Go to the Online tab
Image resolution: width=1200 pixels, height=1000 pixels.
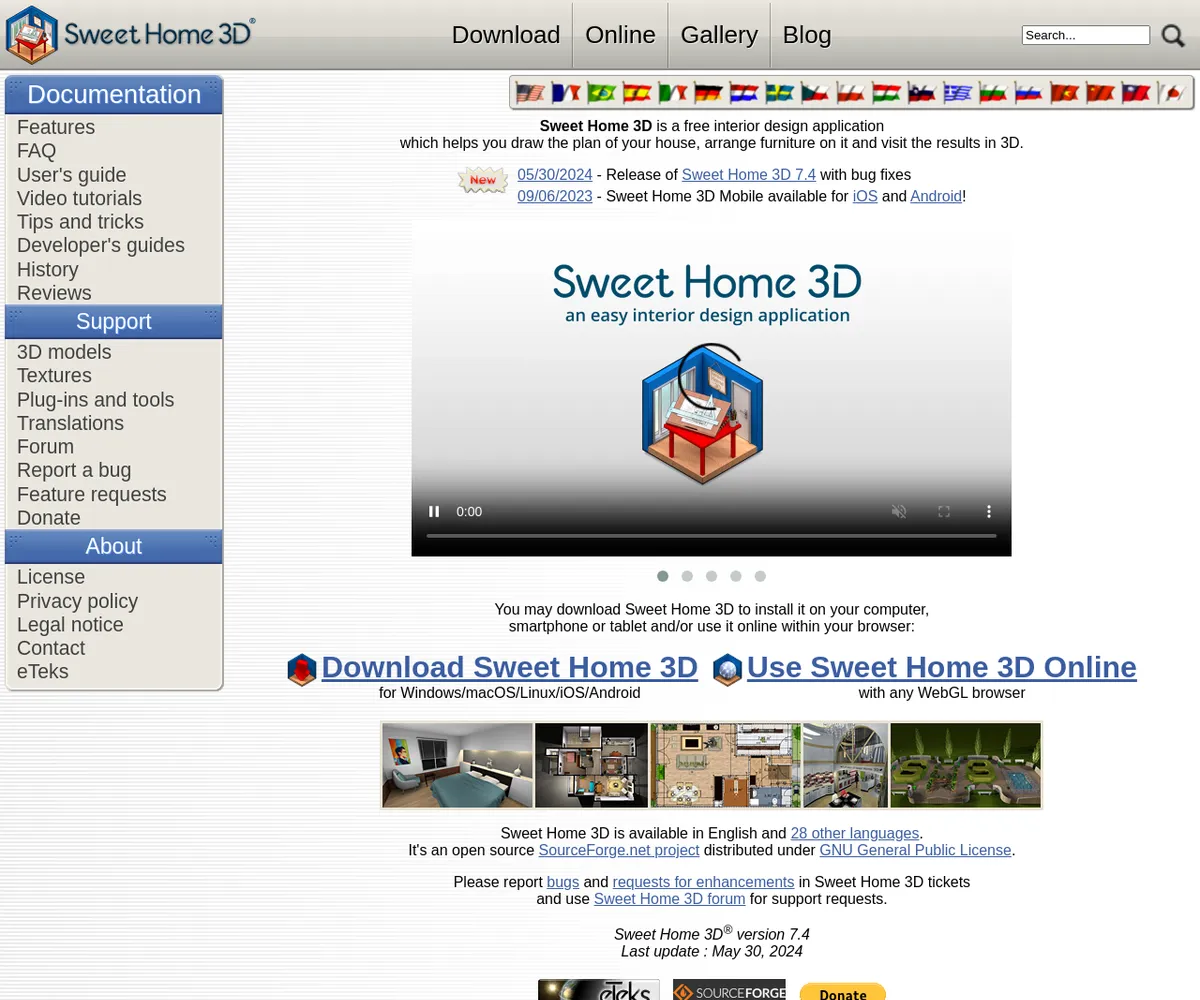(620, 35)
